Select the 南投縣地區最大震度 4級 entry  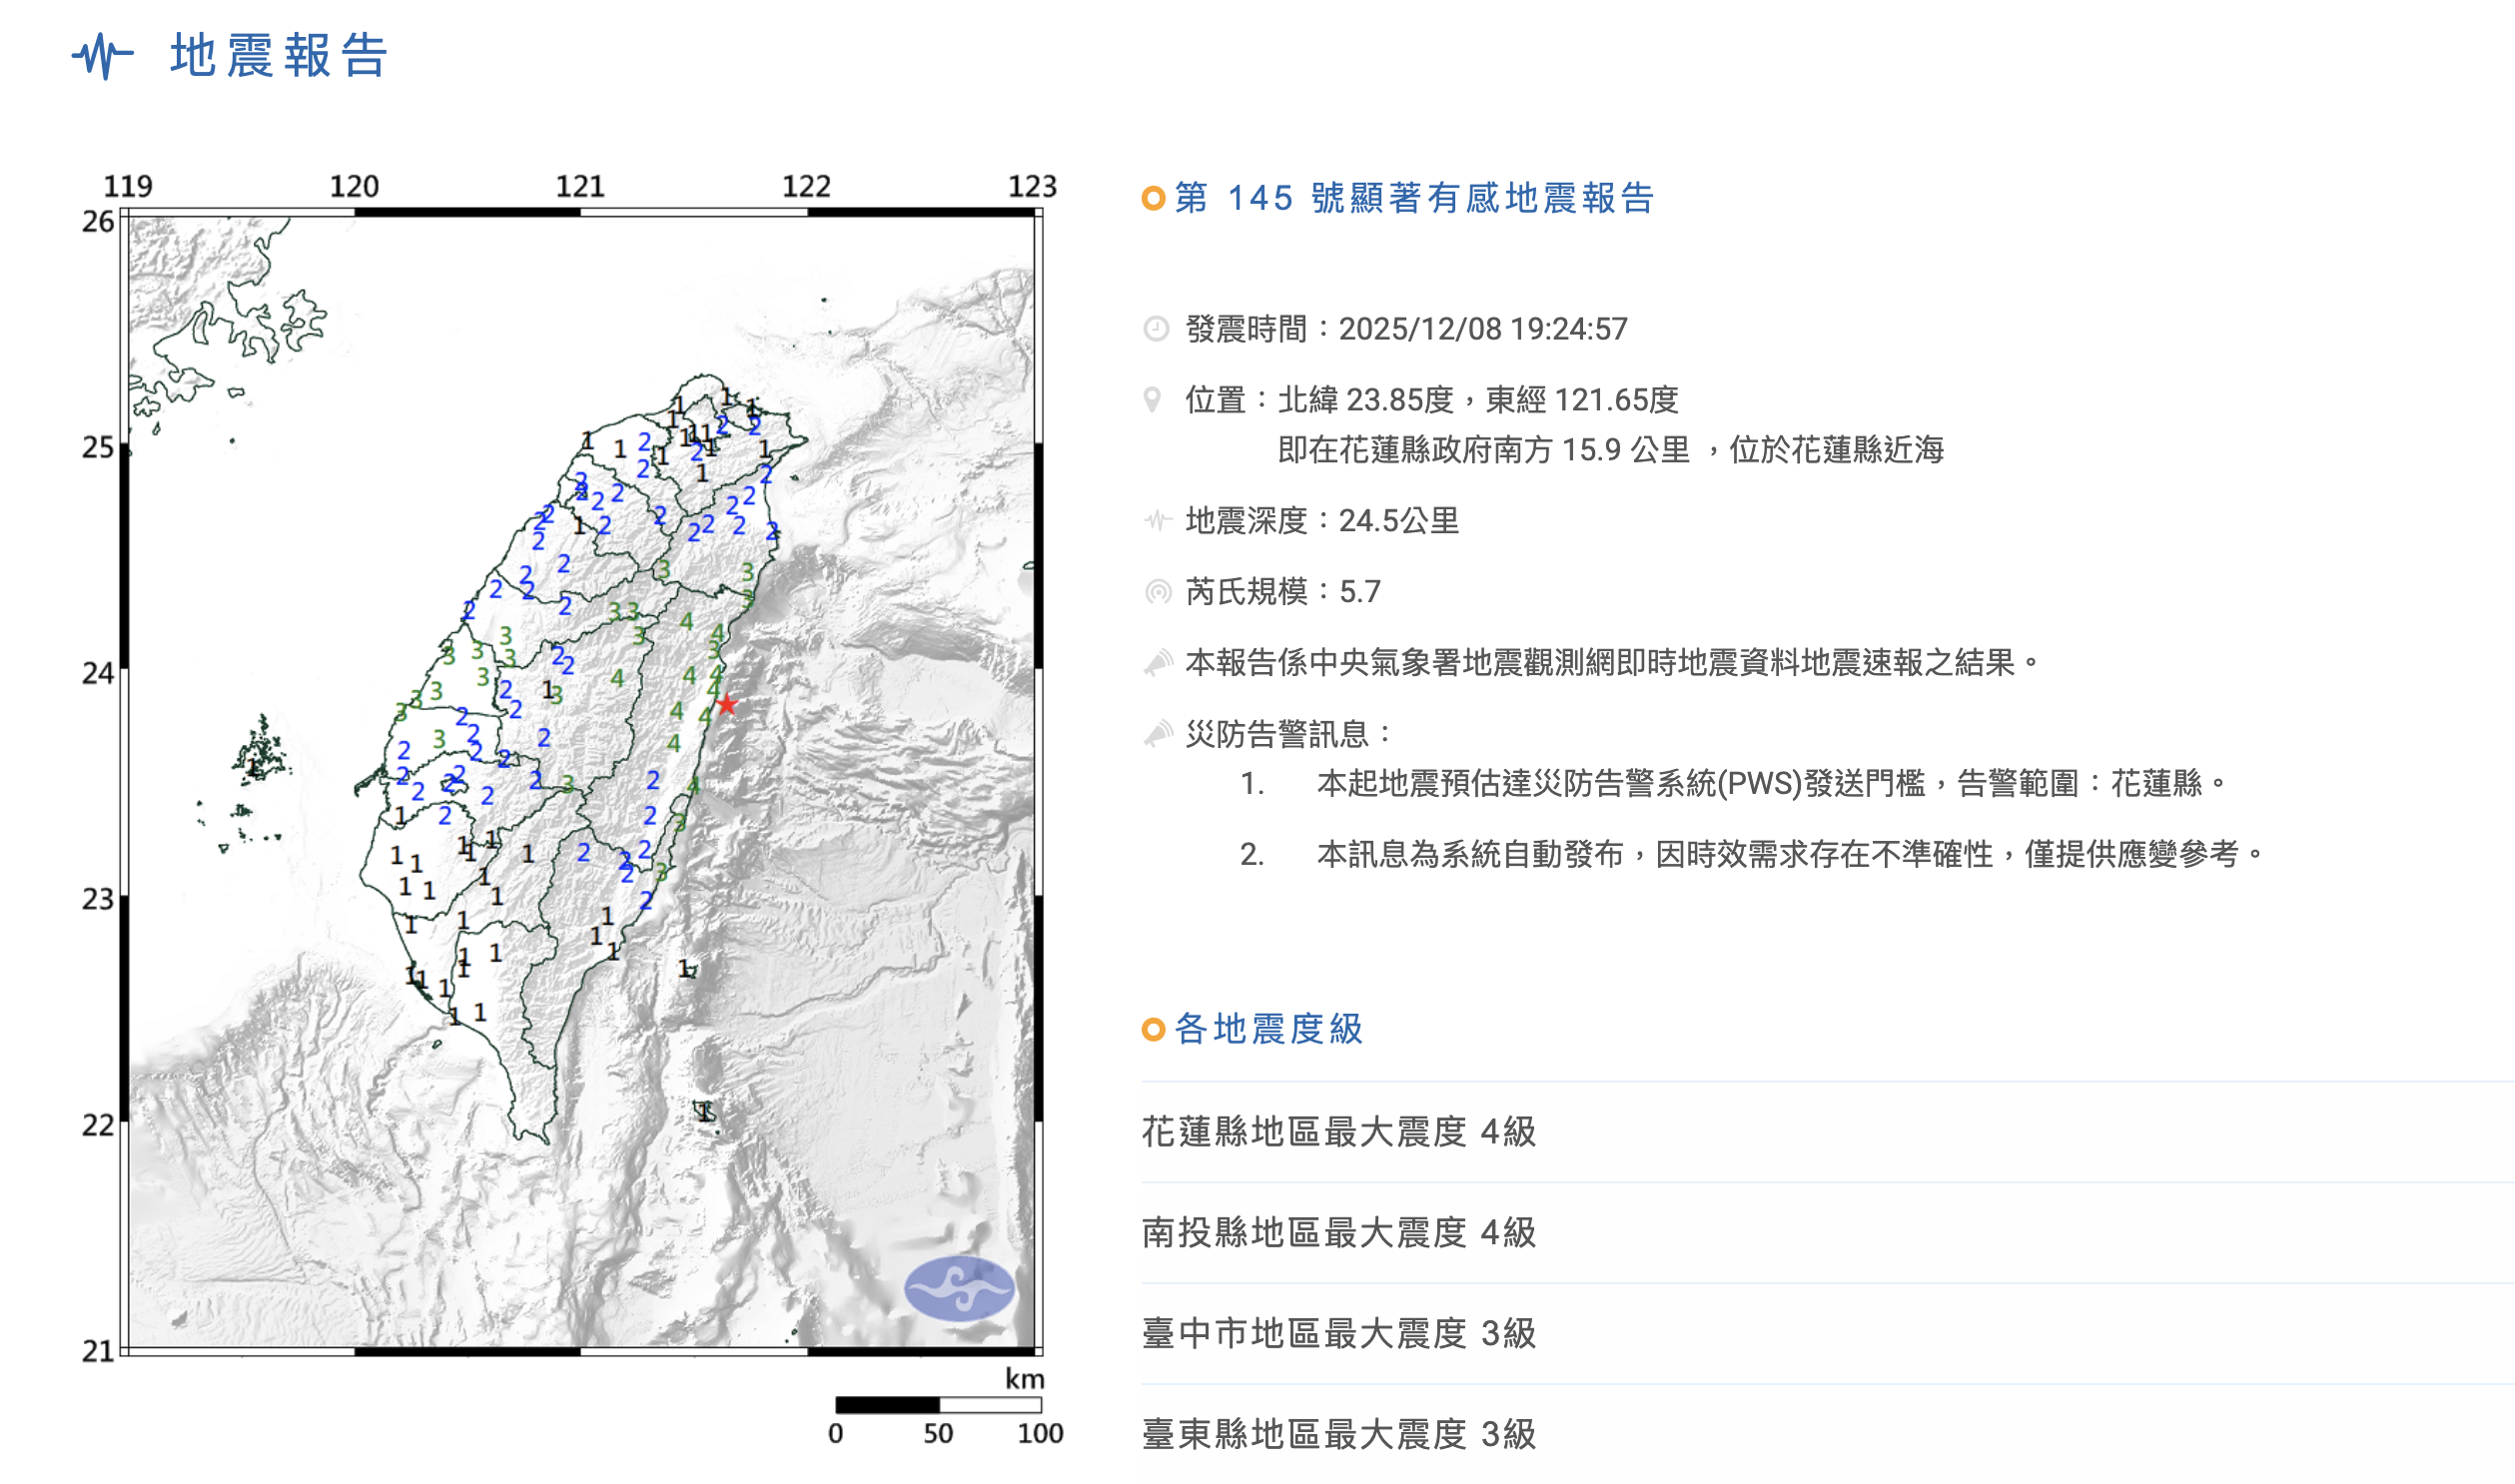click(1340, 1235)
